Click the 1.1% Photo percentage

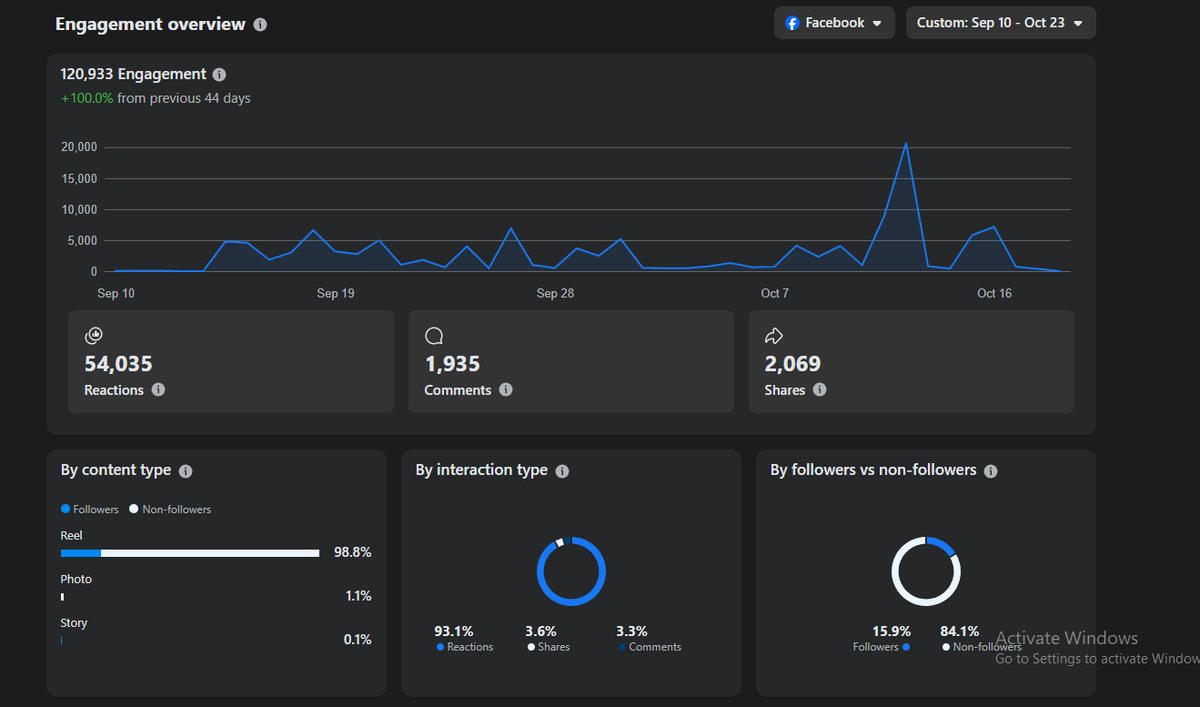(x=358, y=596)
